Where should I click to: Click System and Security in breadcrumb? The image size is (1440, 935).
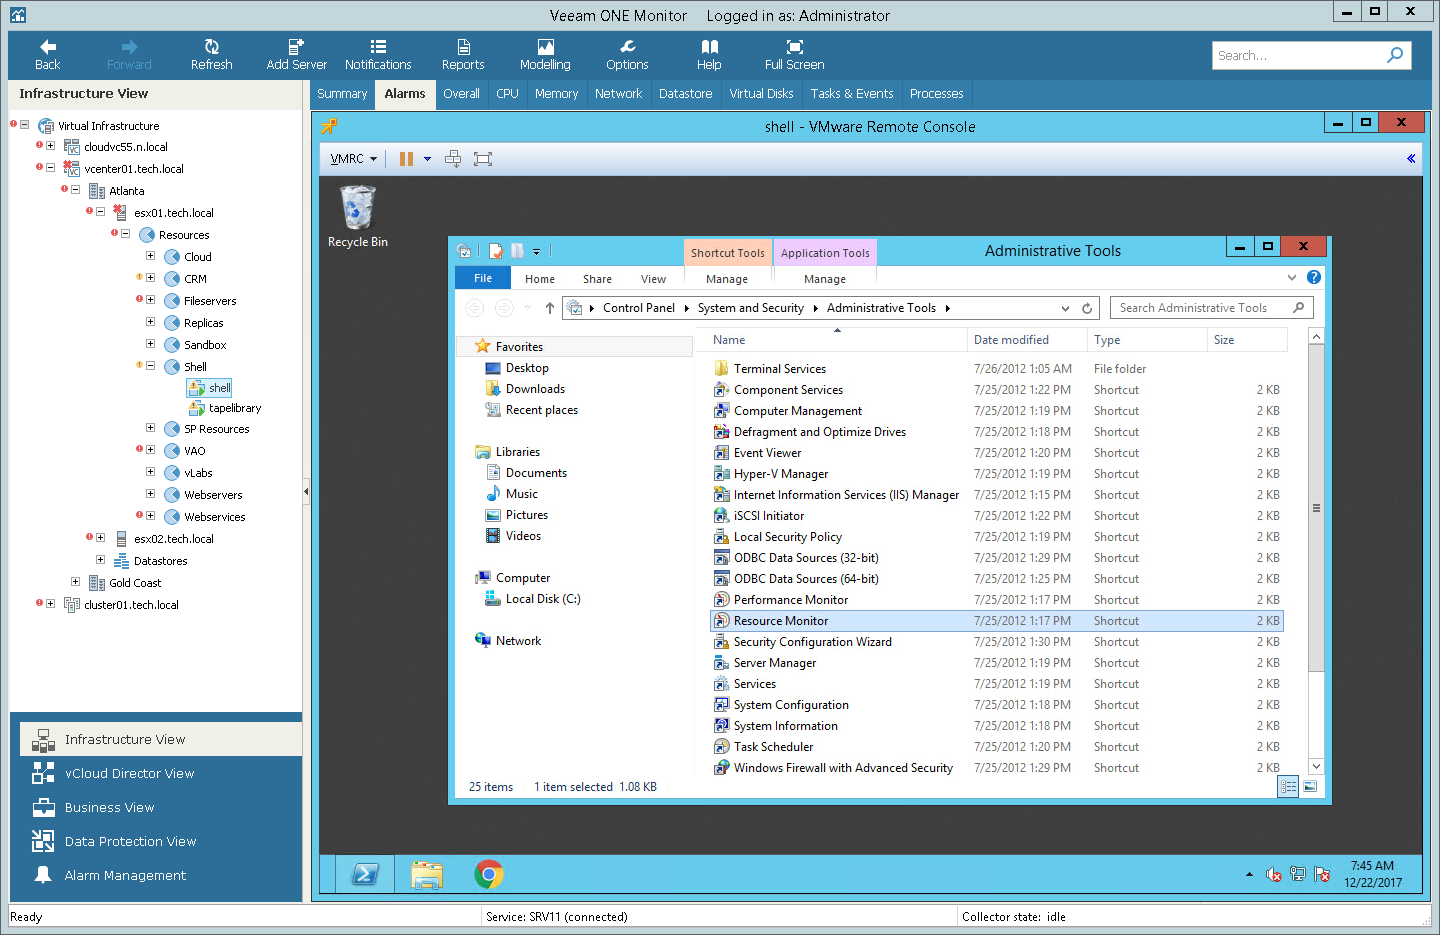[750, 308]
